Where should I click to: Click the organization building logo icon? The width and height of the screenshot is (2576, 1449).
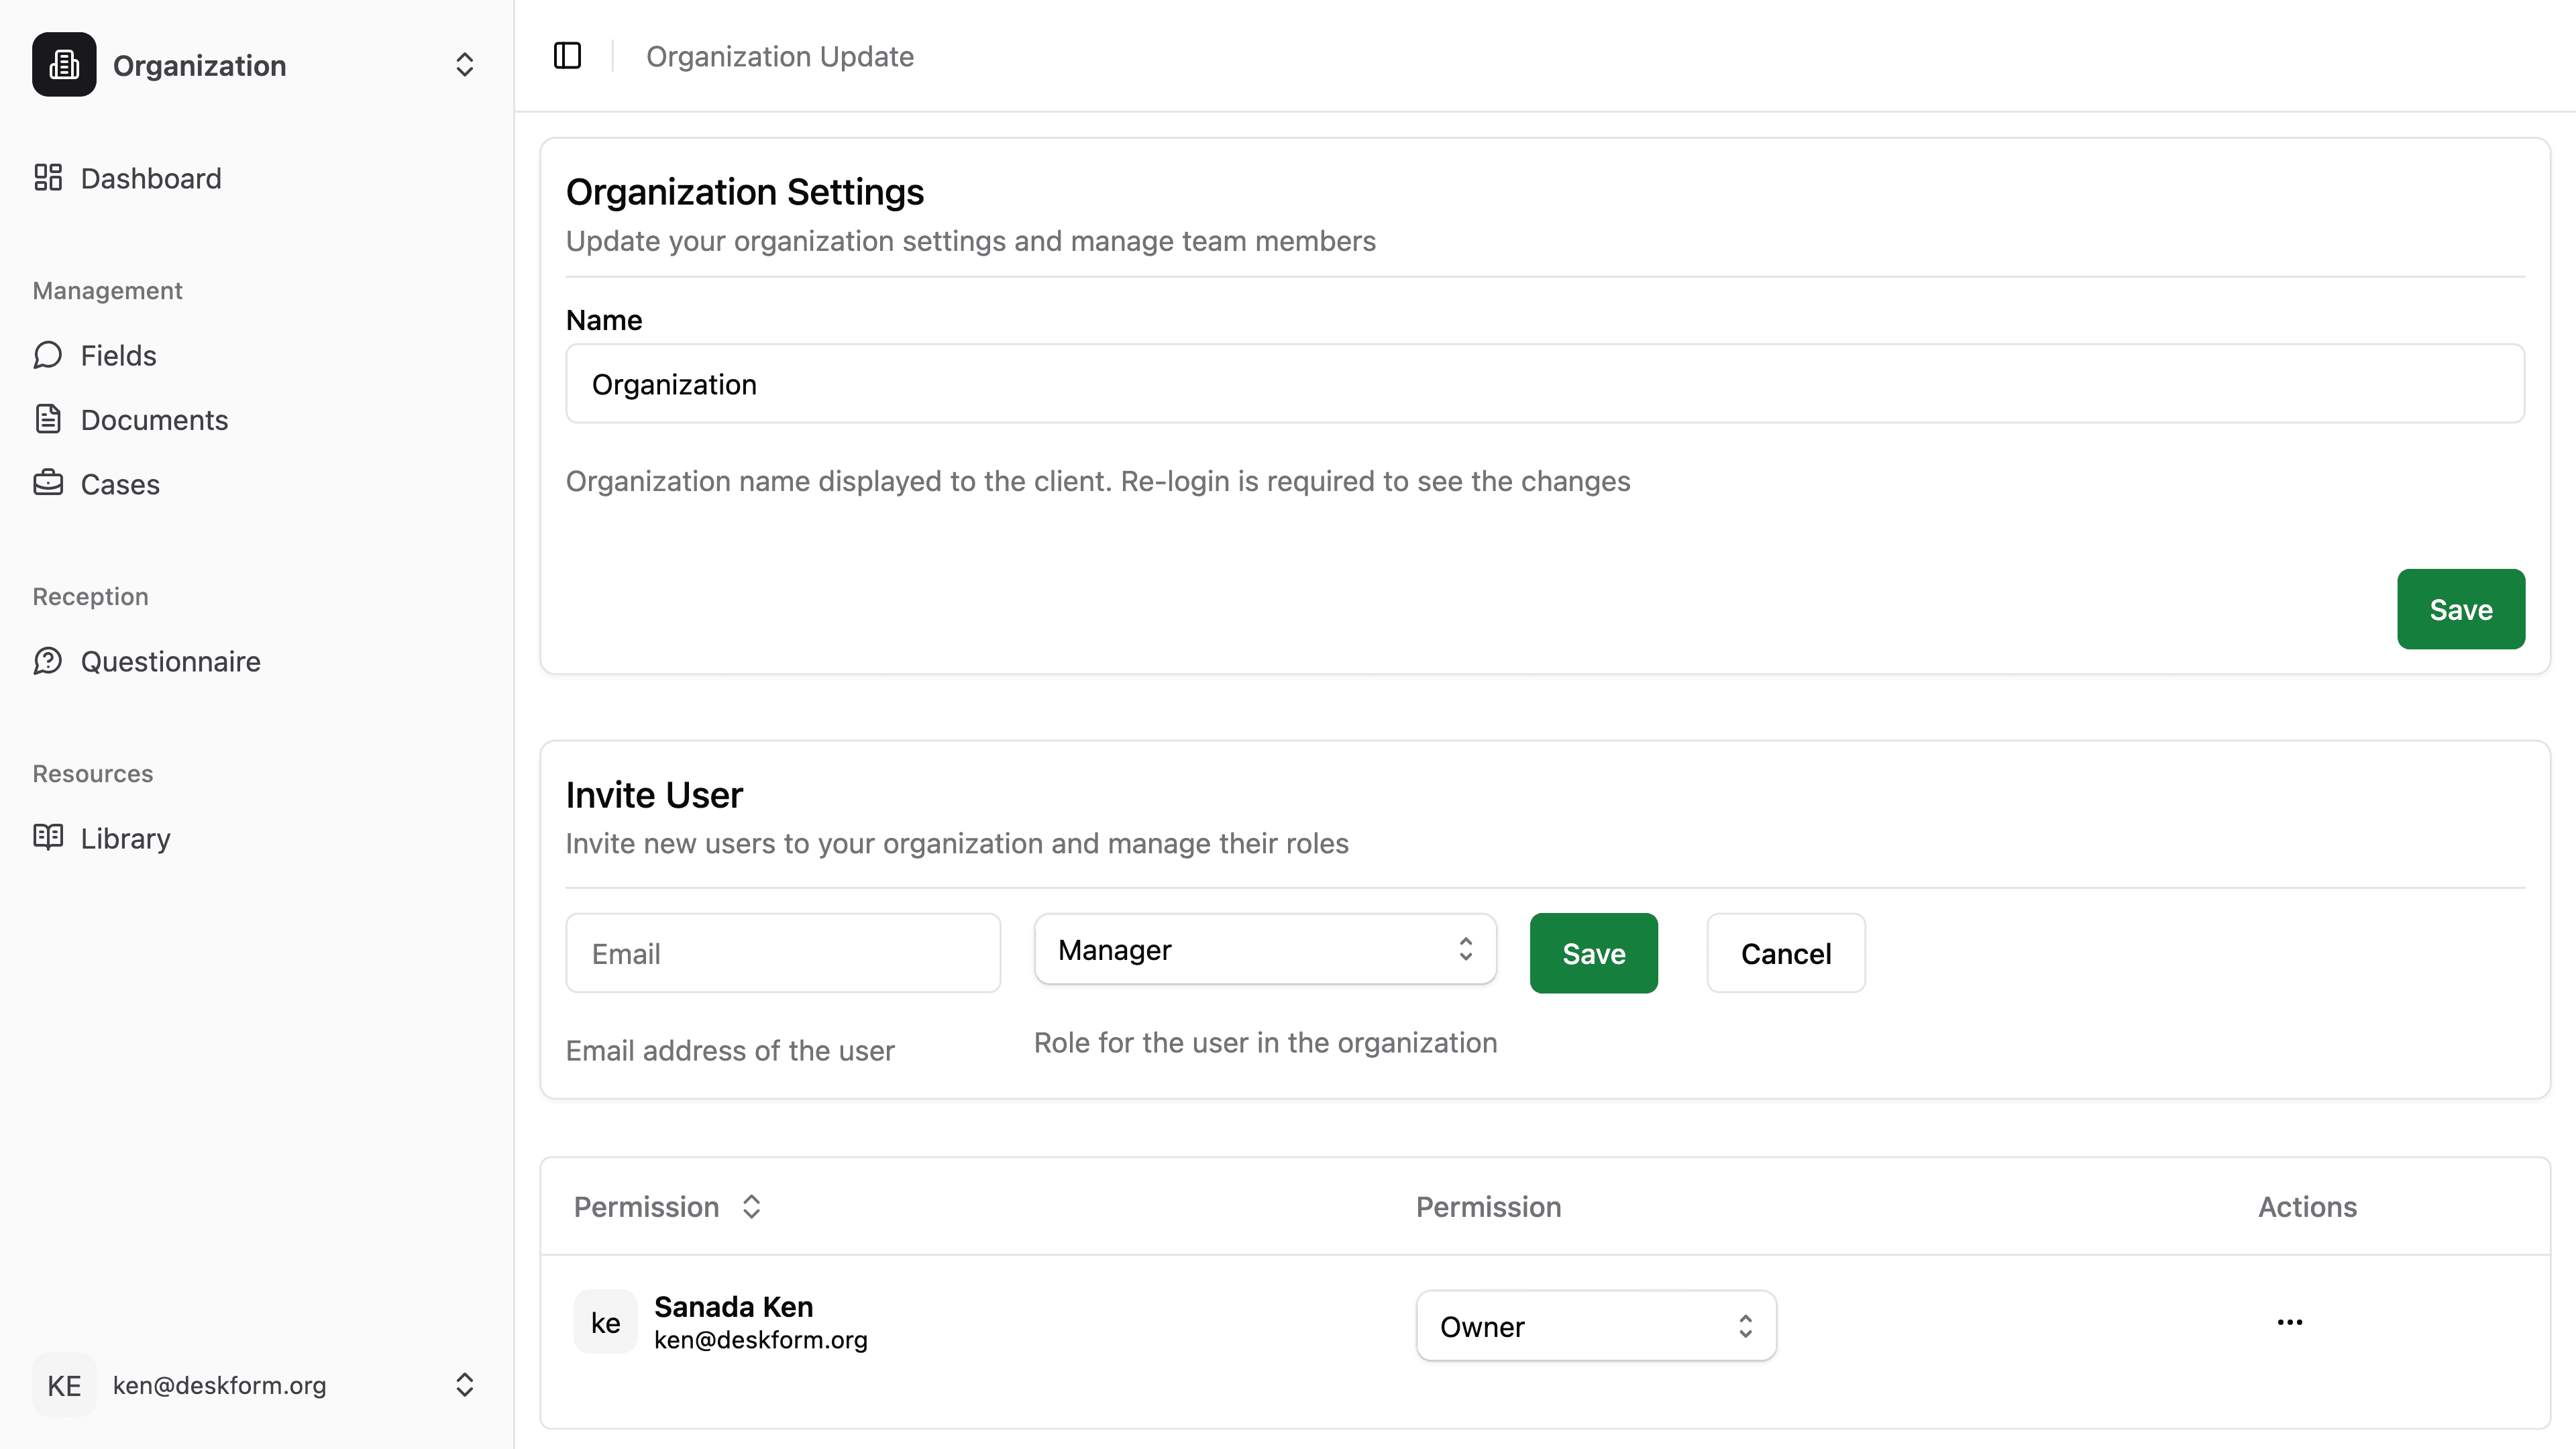click(x=64, y=65)
